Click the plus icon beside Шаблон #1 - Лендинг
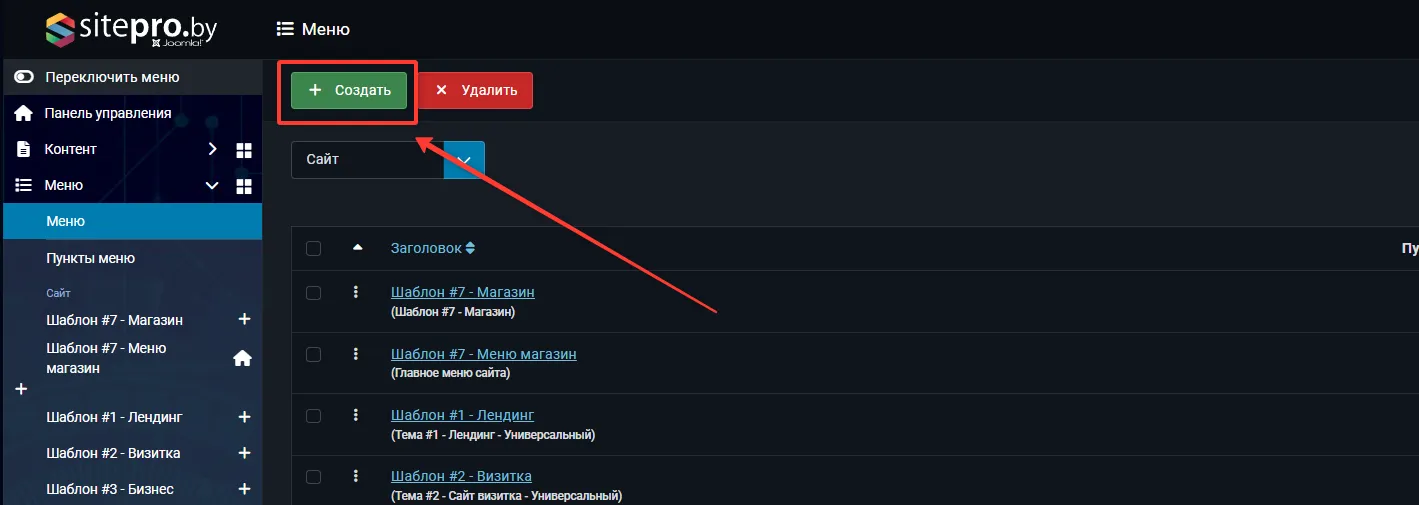Viewport: 1419px width, 505px height. click(x=243, y=417)
